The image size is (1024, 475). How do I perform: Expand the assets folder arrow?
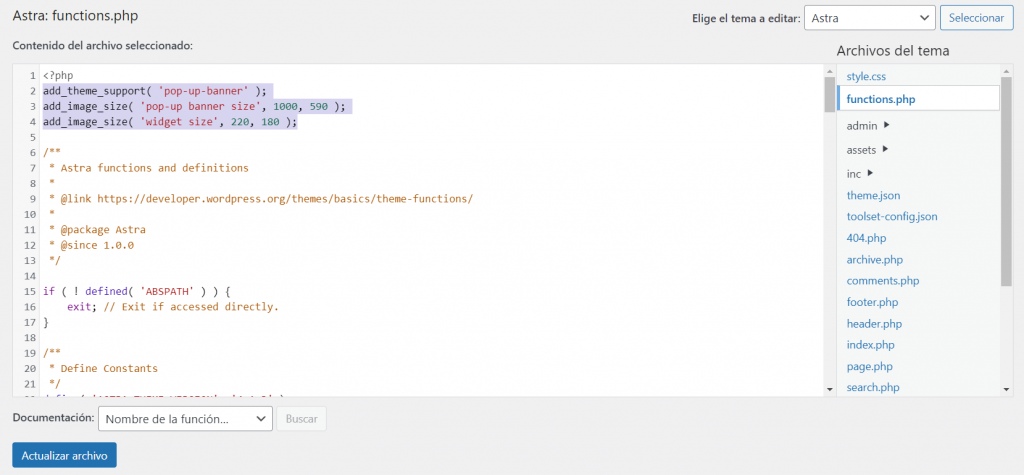point(886,150)
